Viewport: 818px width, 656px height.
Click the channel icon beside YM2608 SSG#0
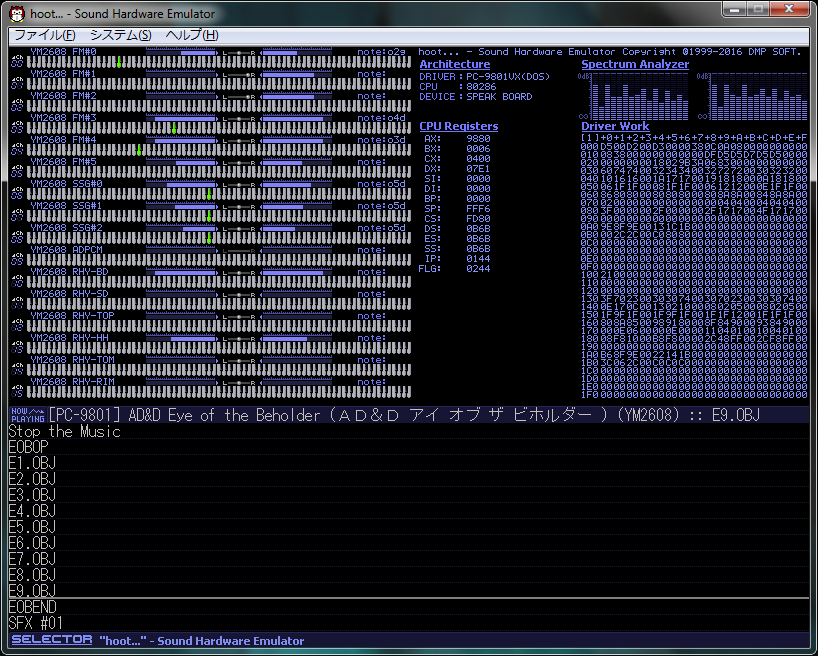tap(17, 194)
